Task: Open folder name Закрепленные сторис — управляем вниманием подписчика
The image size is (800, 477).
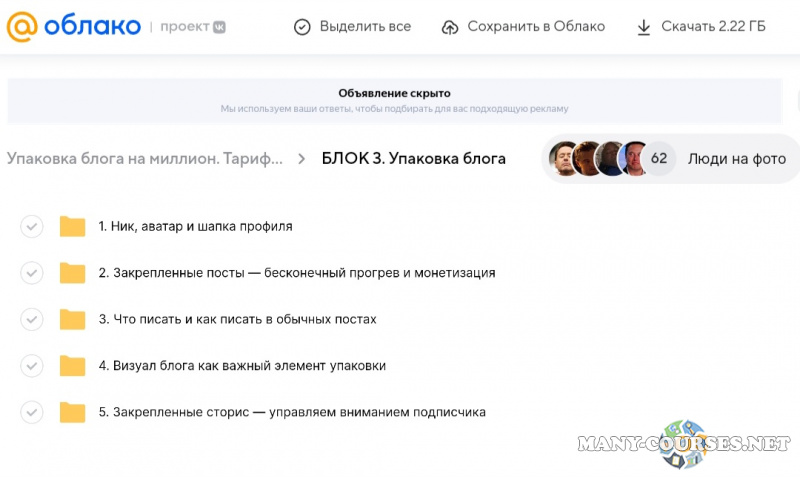Action: coord(292,412)
